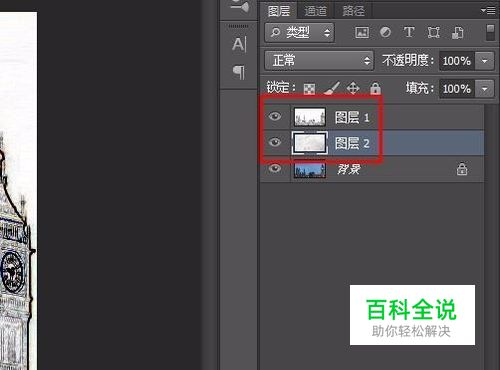Filter layers by shape type
500x370 pixels.
(x=433, y=32)
